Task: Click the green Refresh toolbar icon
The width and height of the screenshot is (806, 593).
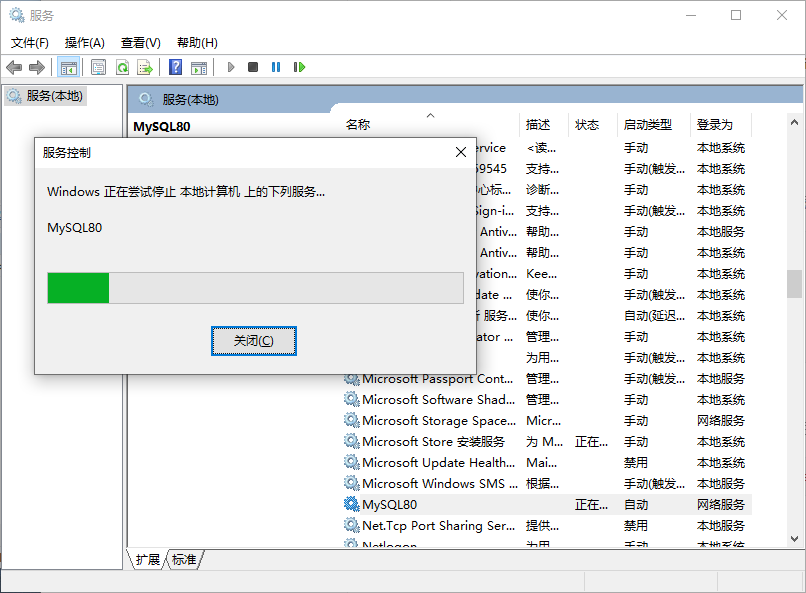Action: tap(122, 67)
